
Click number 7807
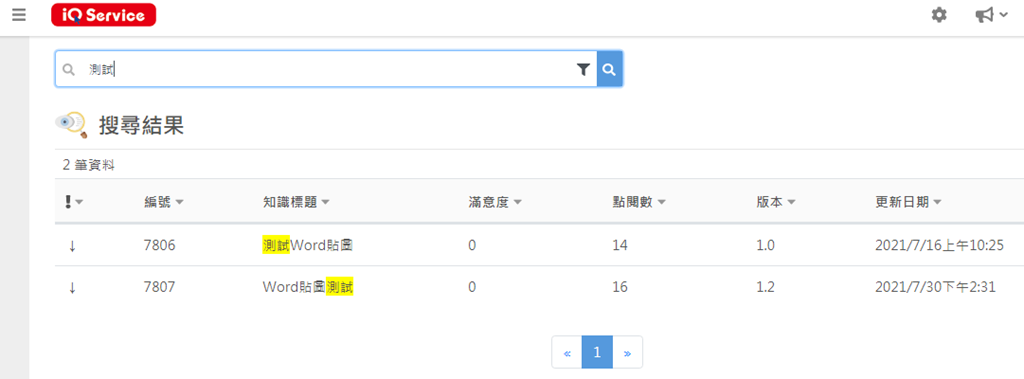[159, 287]
